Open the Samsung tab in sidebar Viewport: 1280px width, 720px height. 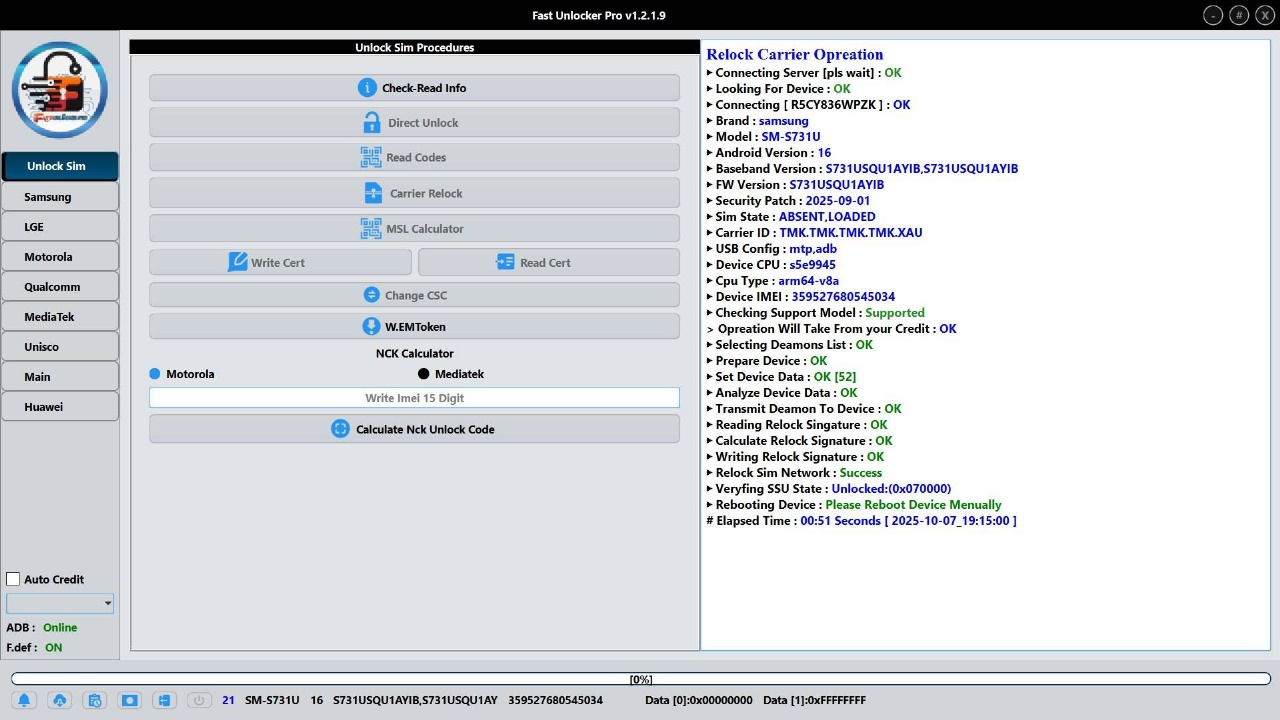(x=59, y=197)
